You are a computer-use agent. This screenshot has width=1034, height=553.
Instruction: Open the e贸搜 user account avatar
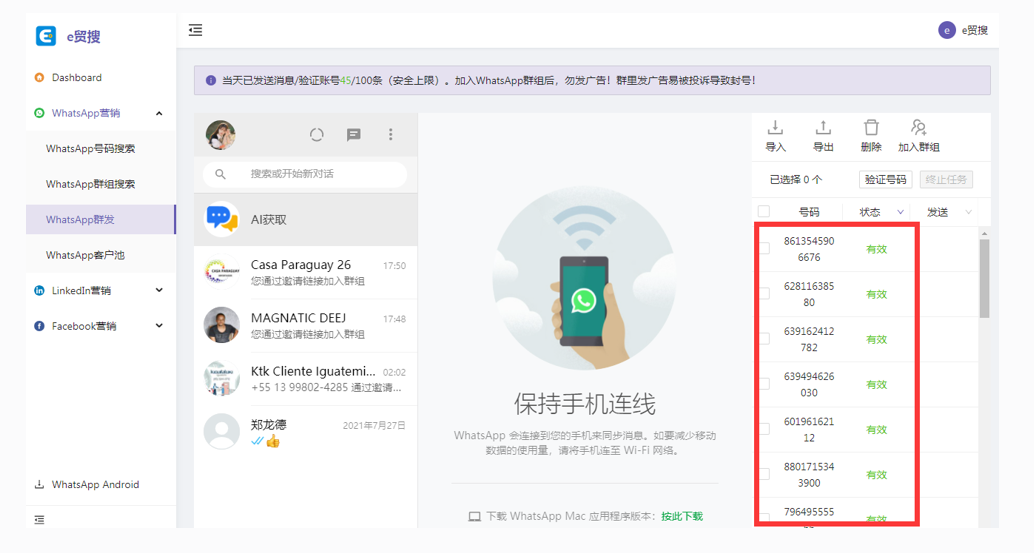click(947, 30)
